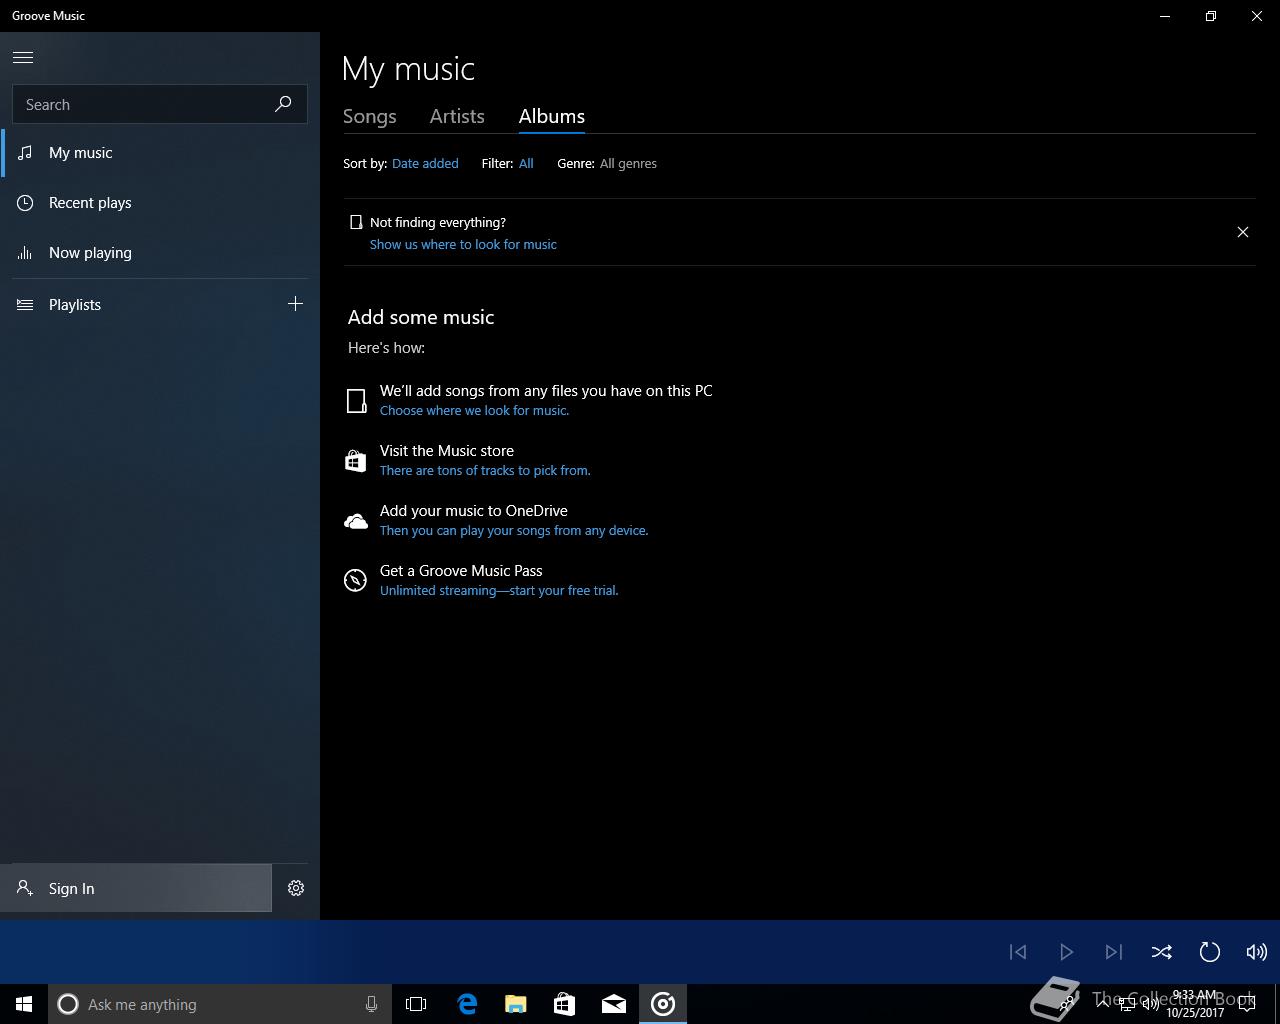The height and width of the screenshot is (1024, 1280).
Task: Dismiss the Not finding everything banner
Action: pyautogui.click(x=1243, y=232)
